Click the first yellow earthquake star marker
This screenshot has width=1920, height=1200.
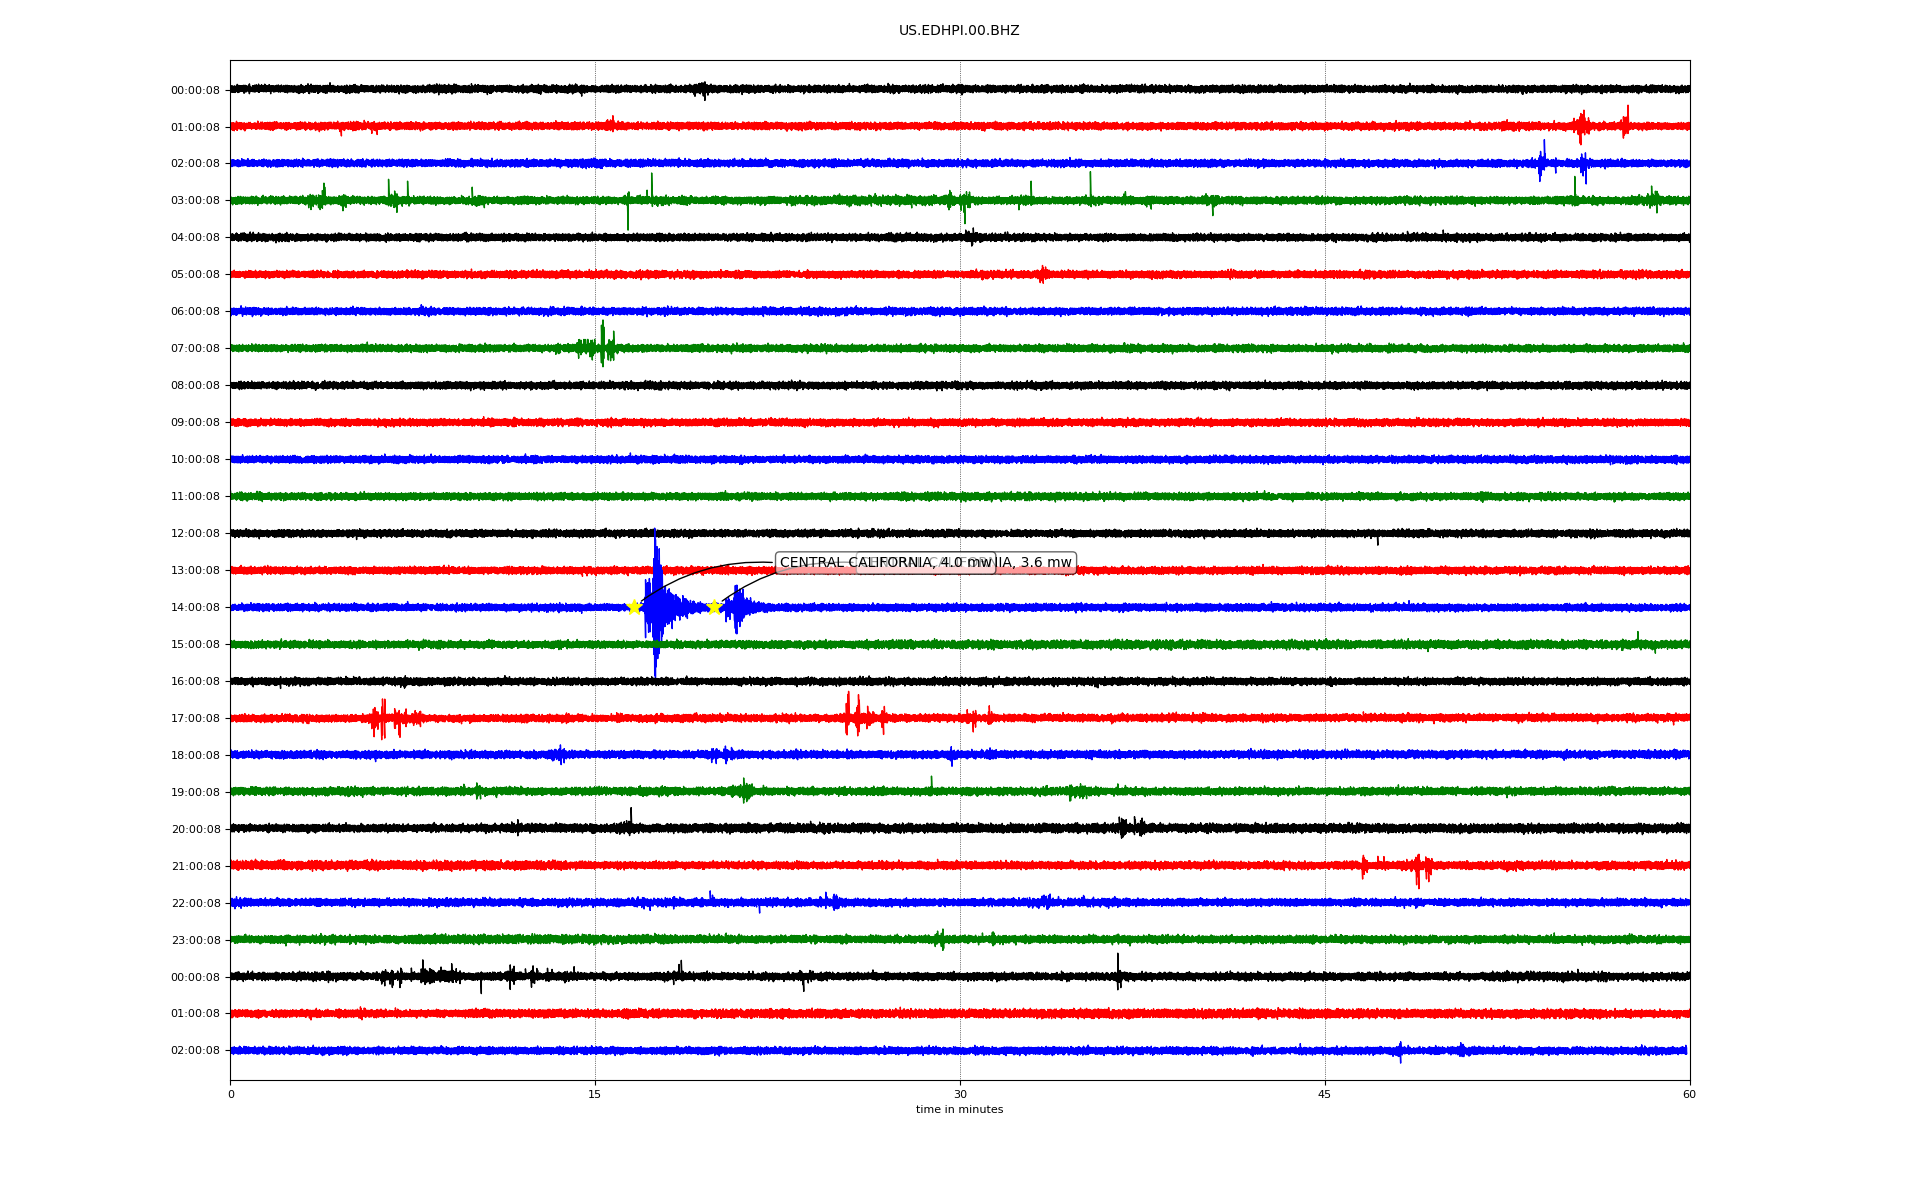(x=634, y=607)
